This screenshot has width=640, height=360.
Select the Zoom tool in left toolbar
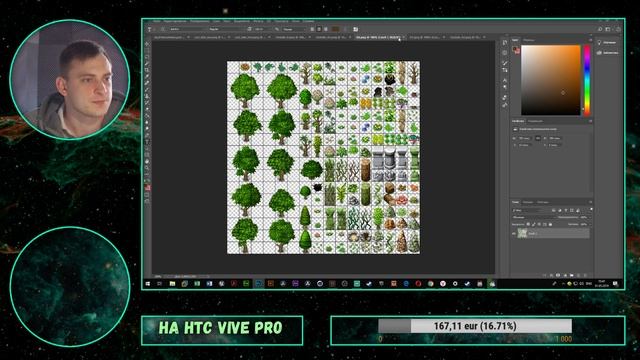148,168
